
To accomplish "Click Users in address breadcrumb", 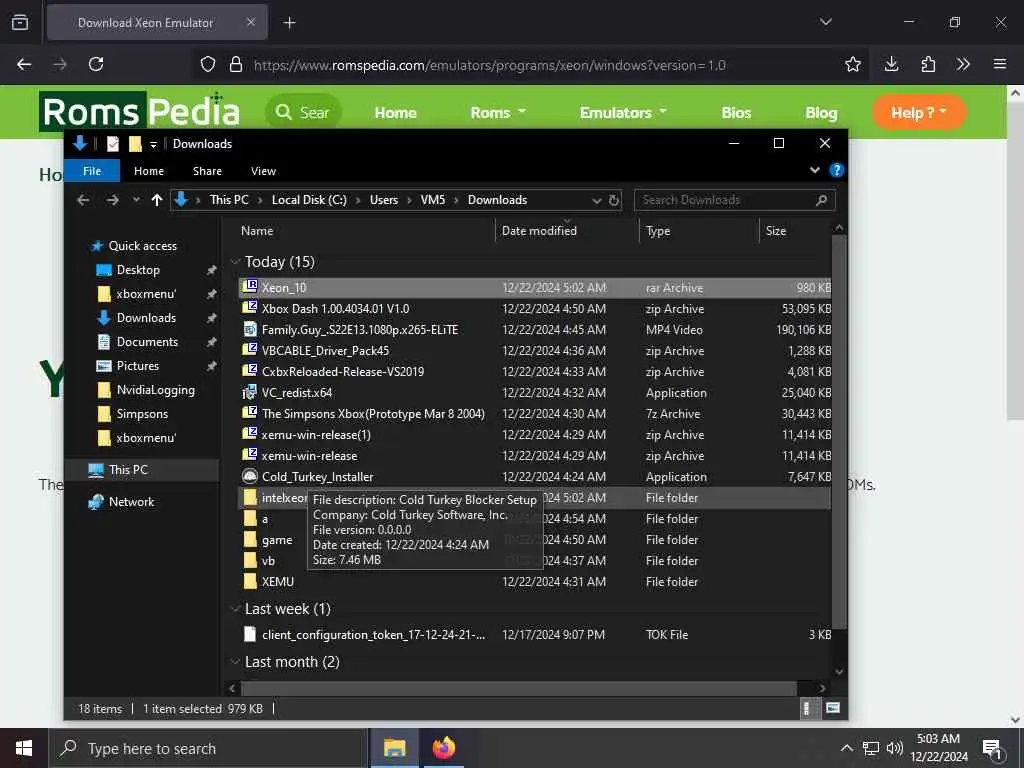I will tap(383, 200).
